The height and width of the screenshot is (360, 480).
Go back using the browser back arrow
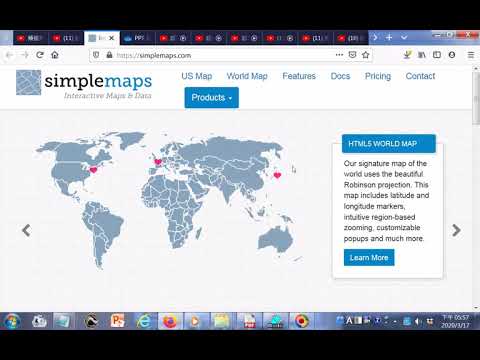coord(9,55)
